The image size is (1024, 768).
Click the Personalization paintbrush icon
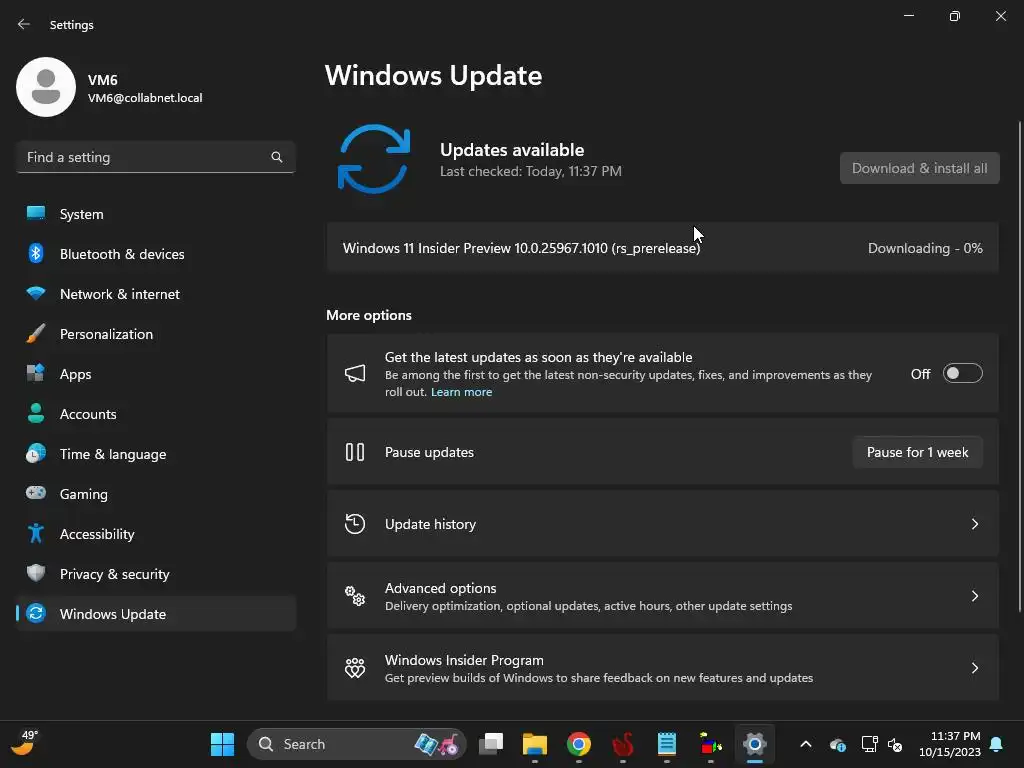pos(36,334)
